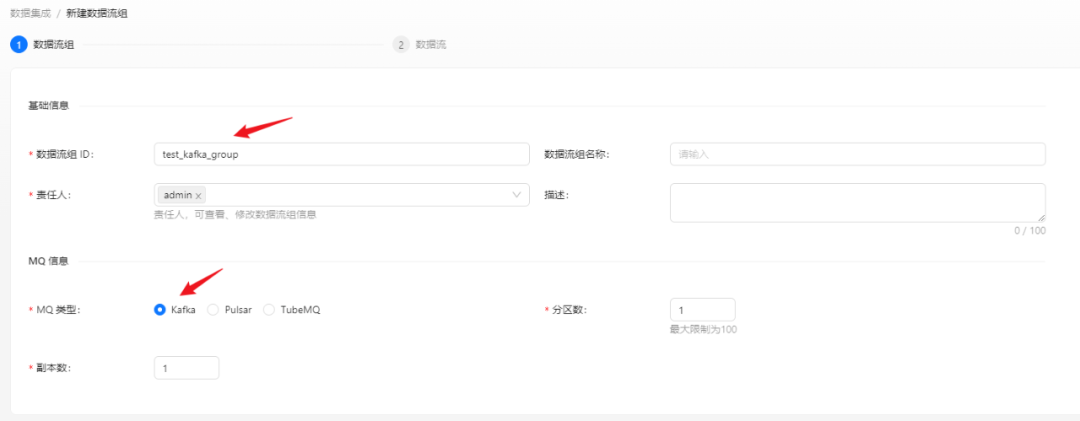The height and width of the screenshot is (421, 1080).
Task: Select the TubeMQ radio button
Action: coord(269,310)
